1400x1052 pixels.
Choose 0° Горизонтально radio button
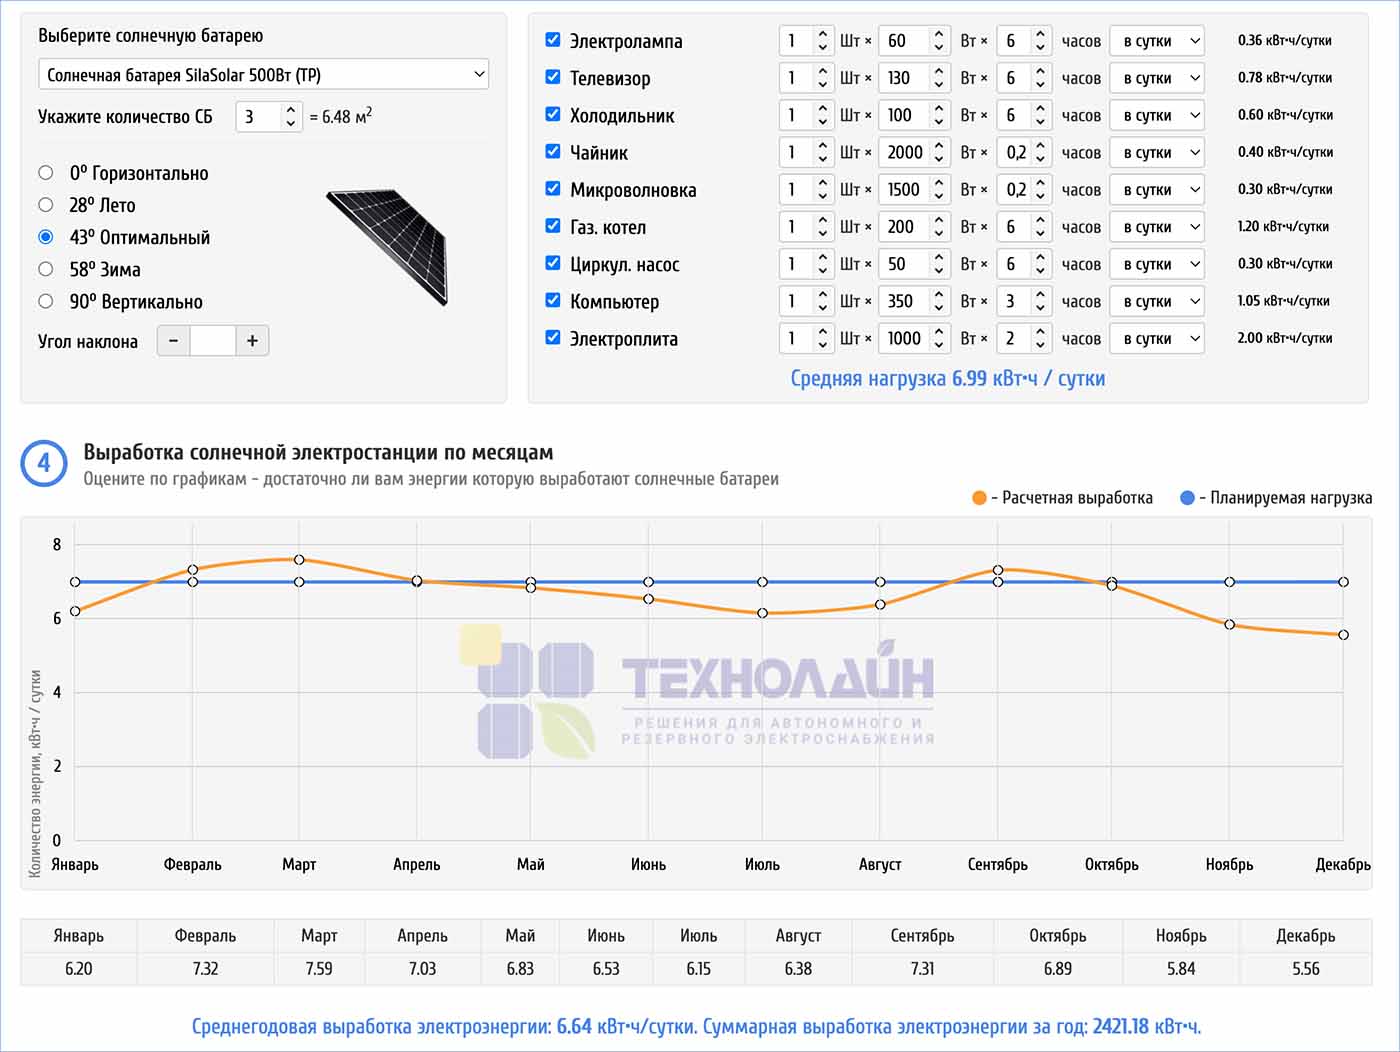coord(46,173)
